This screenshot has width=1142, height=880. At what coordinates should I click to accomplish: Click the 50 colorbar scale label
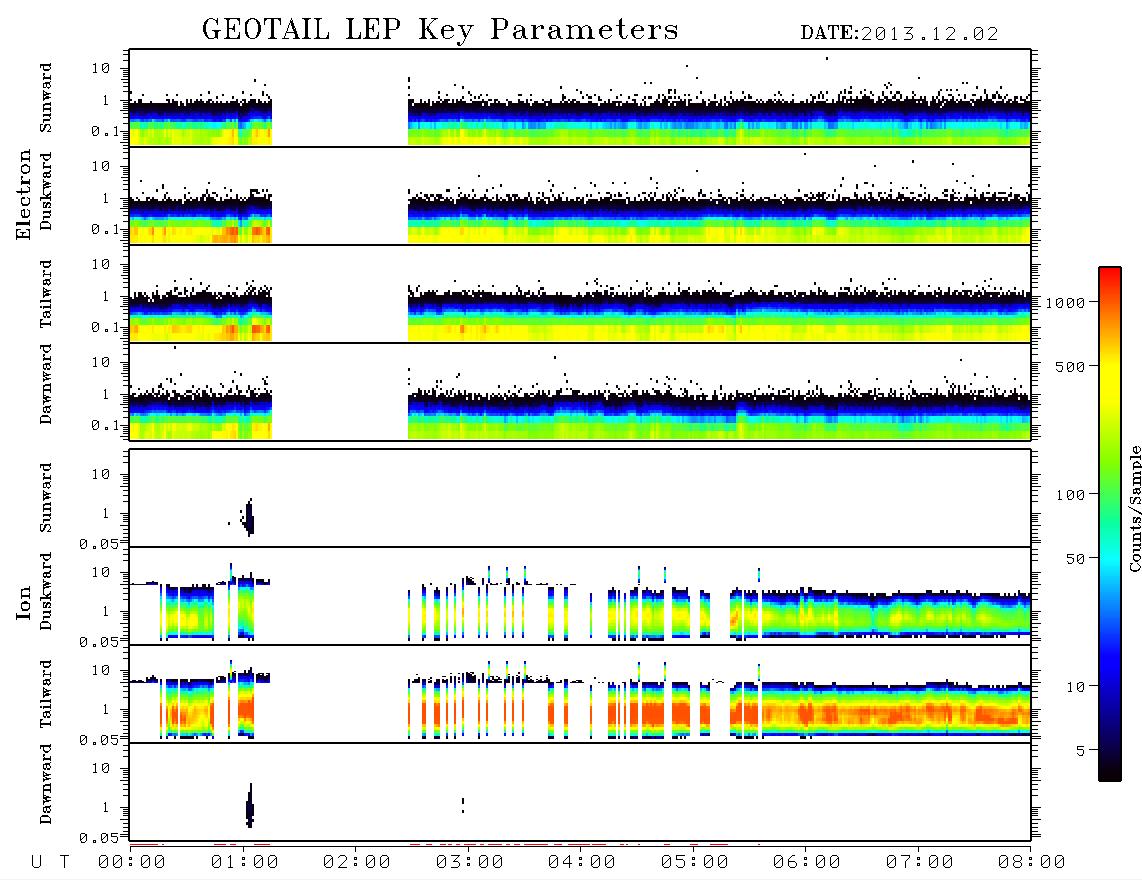pos(1075,559)
